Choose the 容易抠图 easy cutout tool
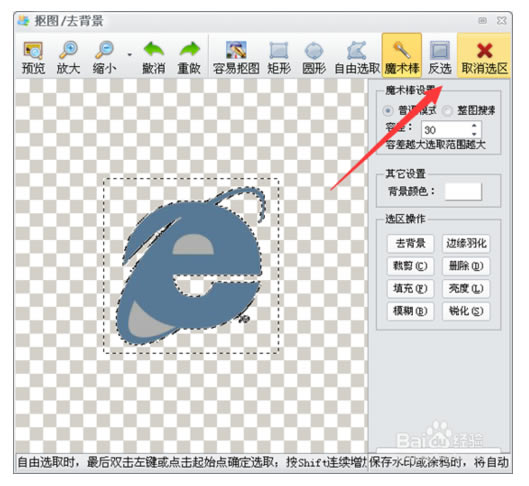The image size is (529, 486). pos(236,58)
